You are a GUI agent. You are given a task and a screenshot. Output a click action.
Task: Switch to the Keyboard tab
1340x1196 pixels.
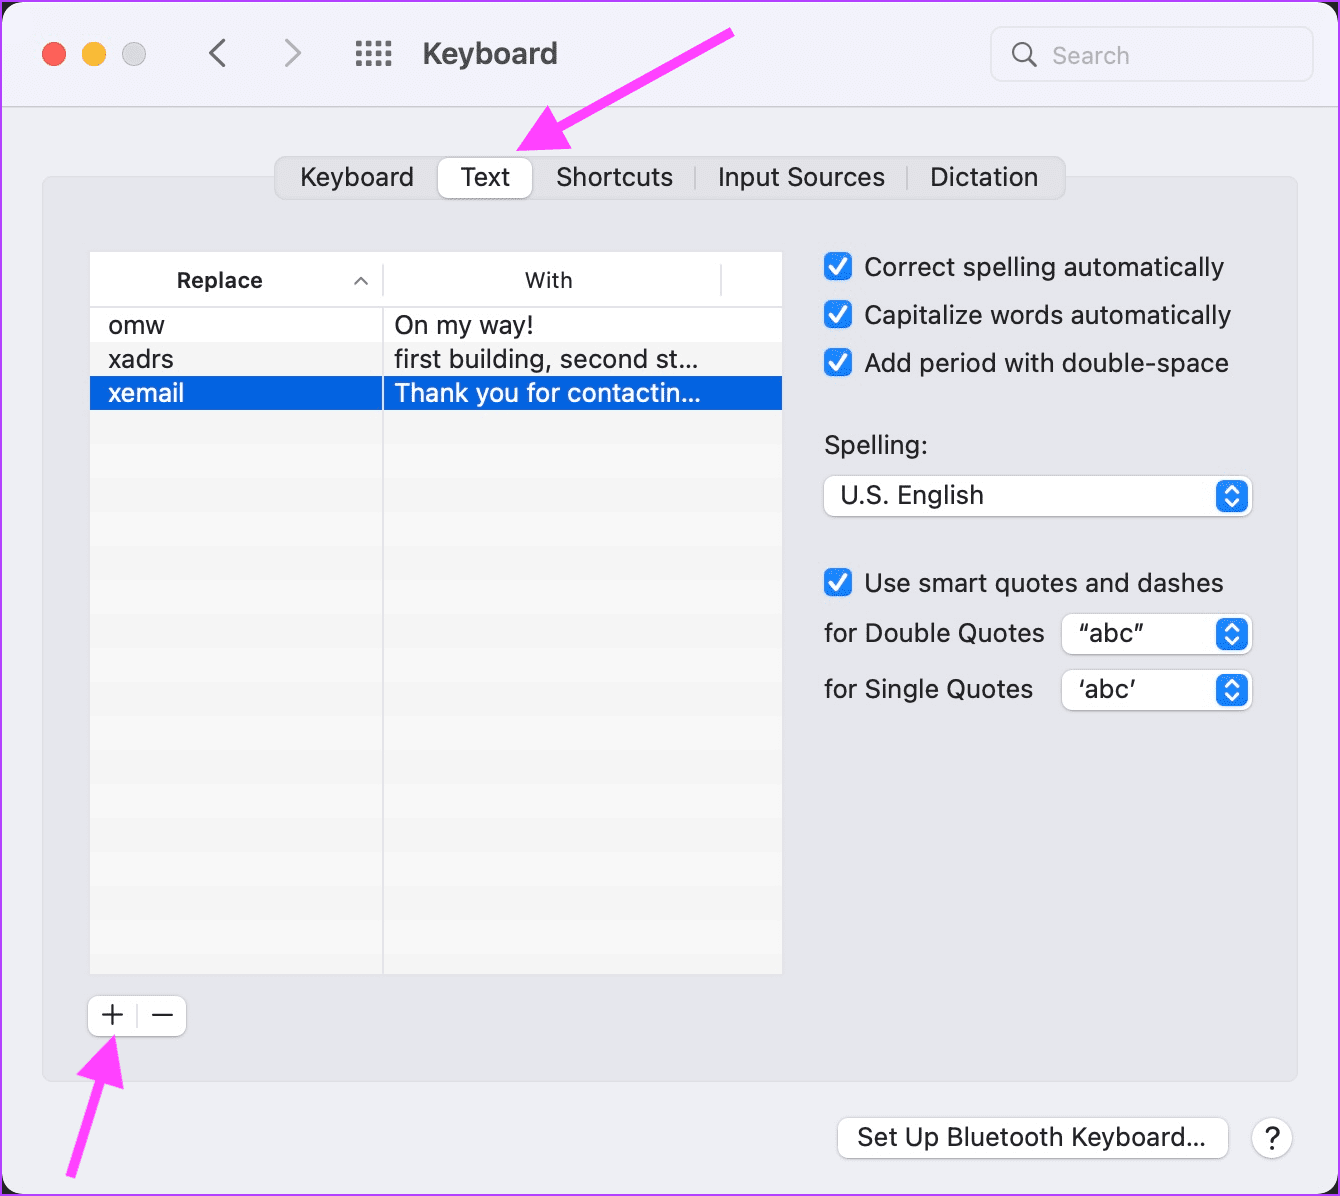coord(357,177)
